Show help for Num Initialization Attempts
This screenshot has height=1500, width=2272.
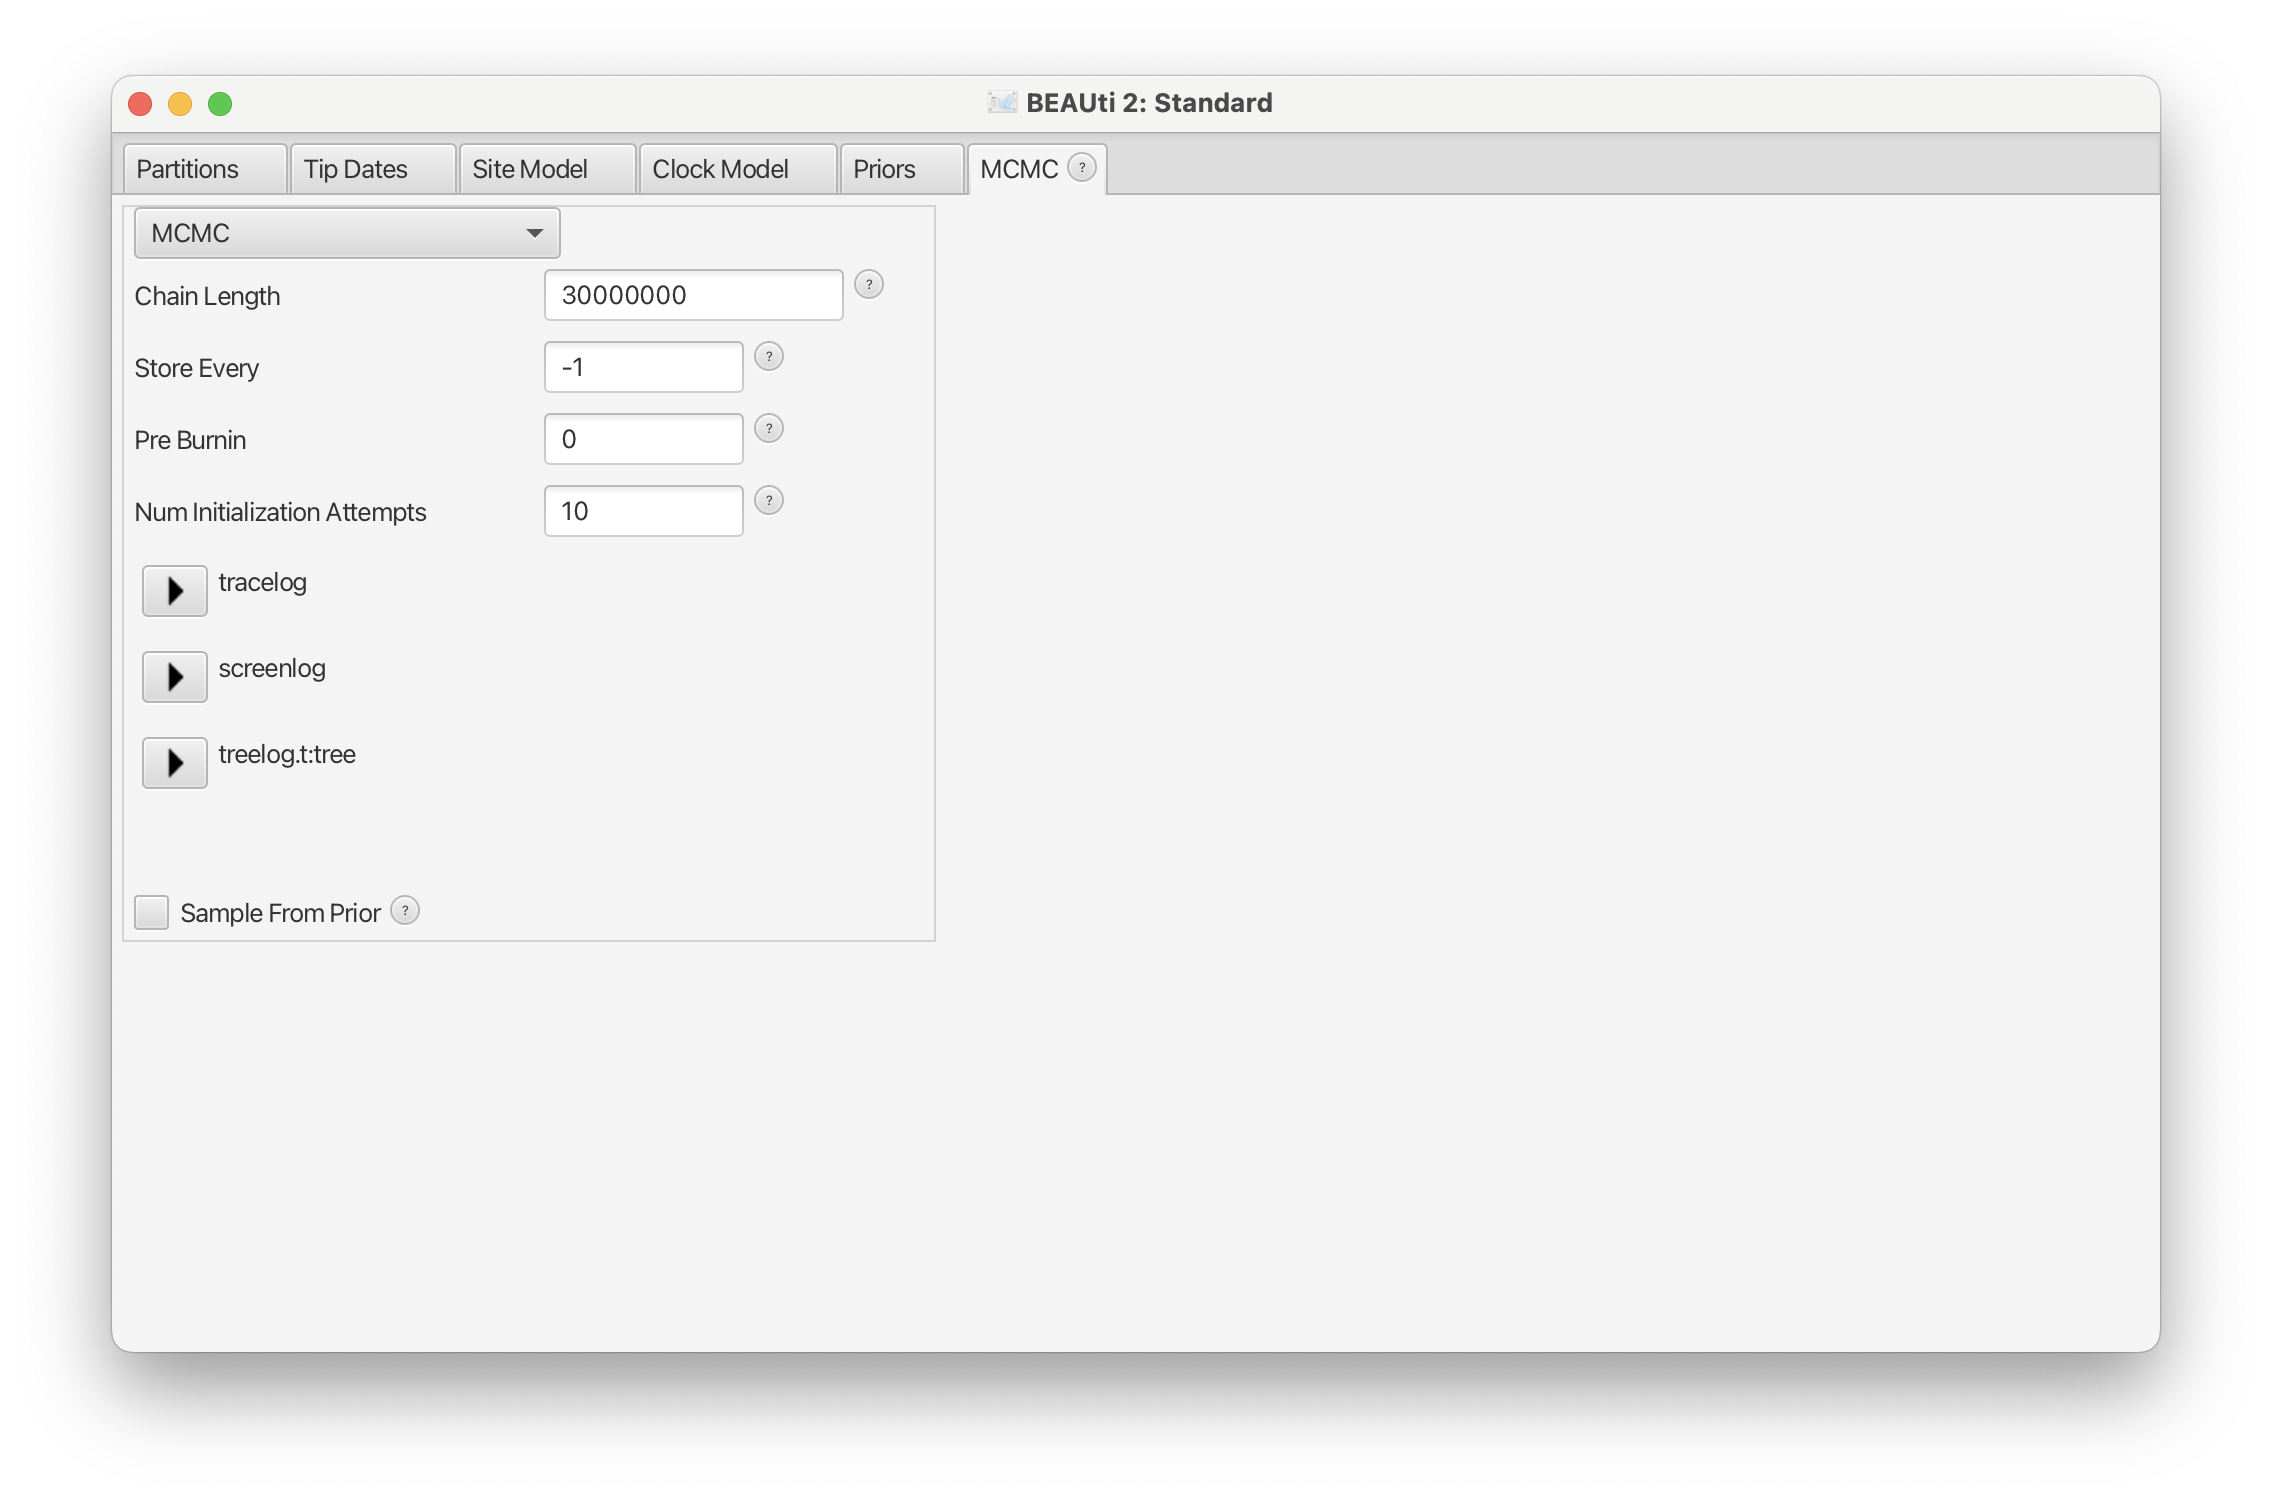point(769,501)
